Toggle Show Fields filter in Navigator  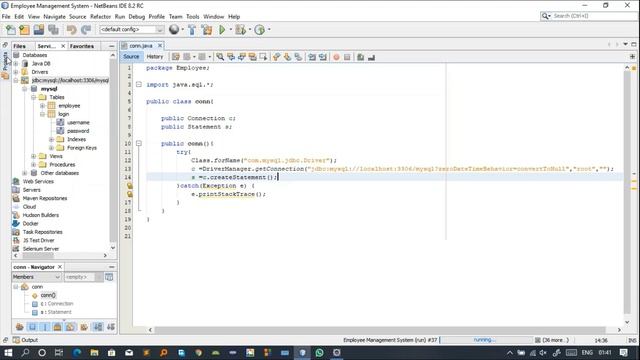[32, 327]
